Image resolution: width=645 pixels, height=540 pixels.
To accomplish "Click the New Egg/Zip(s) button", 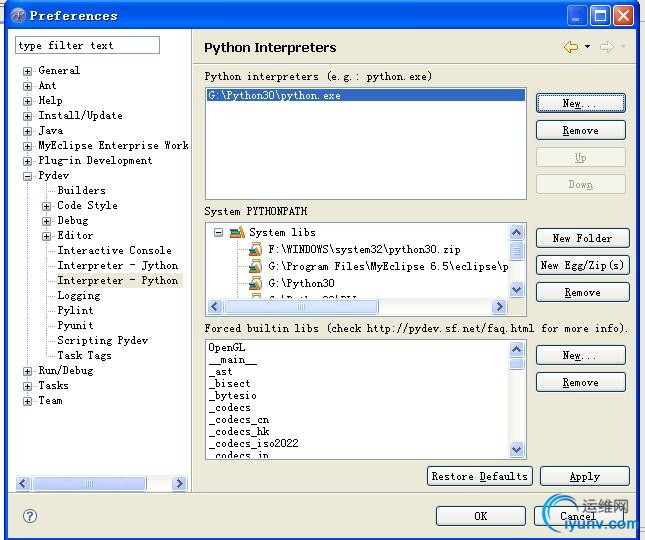I will coord(581,265).
